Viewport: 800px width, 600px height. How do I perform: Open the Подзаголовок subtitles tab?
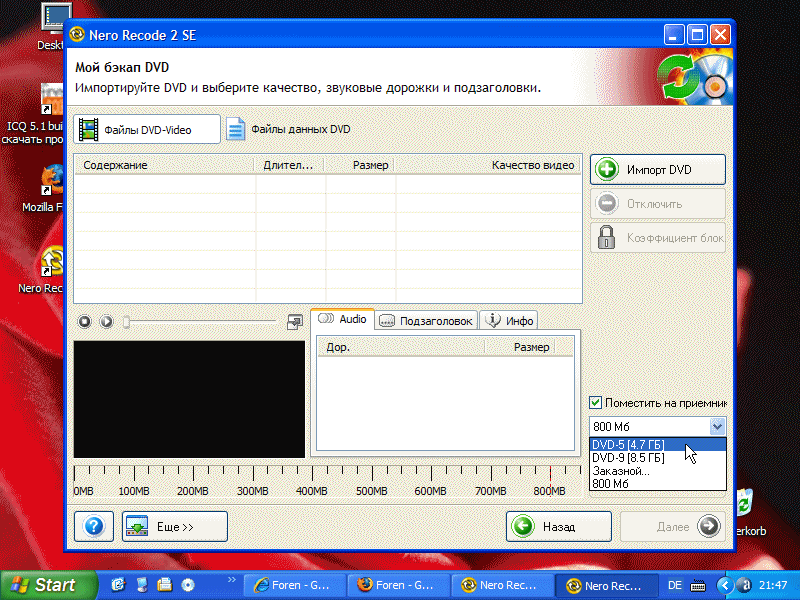click(x=427, y=321)
